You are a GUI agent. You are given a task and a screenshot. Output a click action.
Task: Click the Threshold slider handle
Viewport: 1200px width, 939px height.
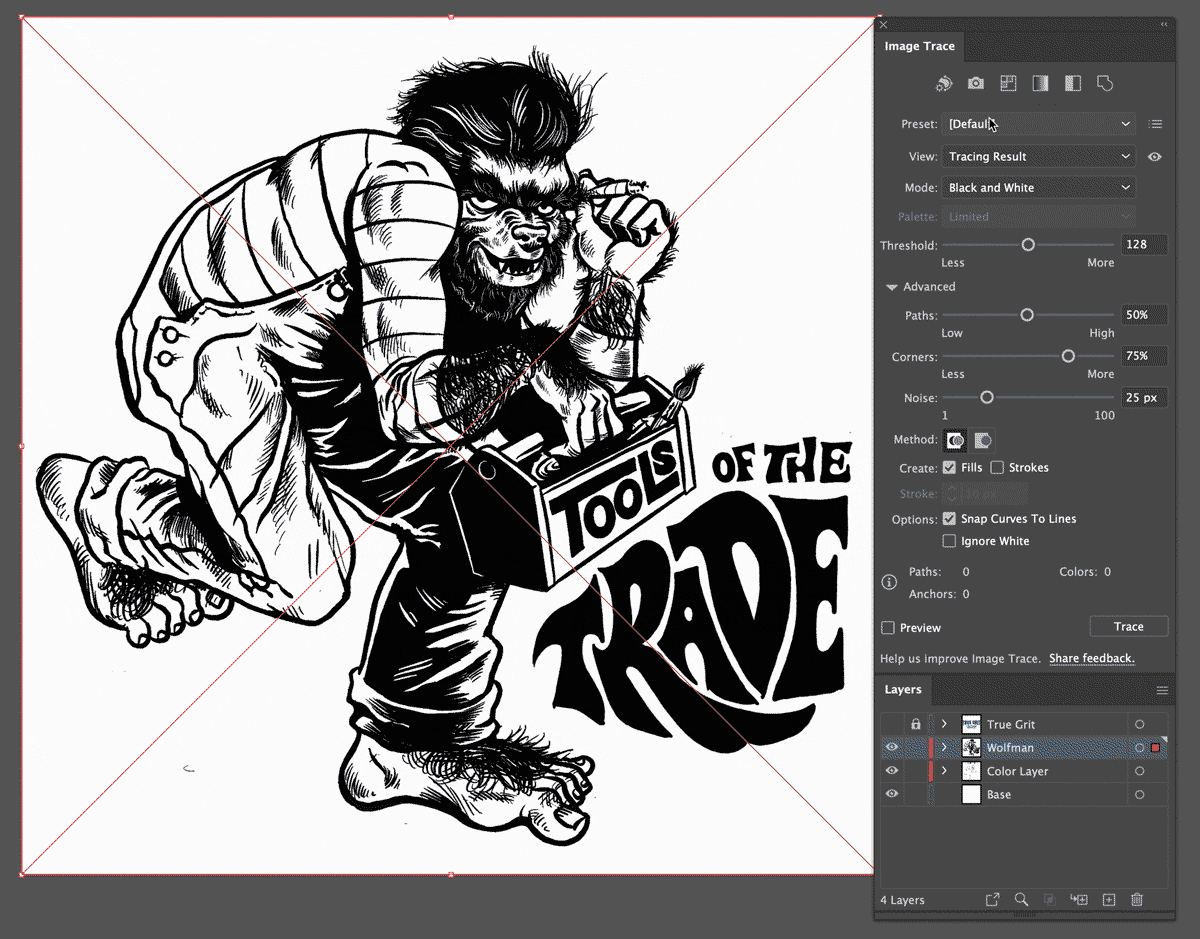pyautogui.click(x=1028, y=245)
